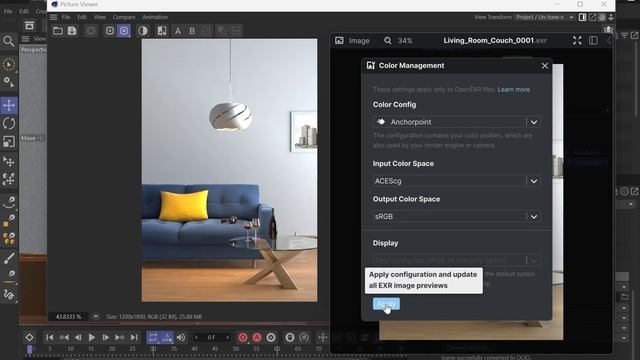Toggle the timeline button right of loop mode
This screenshot has height=360, width=640.
point(167,337)
